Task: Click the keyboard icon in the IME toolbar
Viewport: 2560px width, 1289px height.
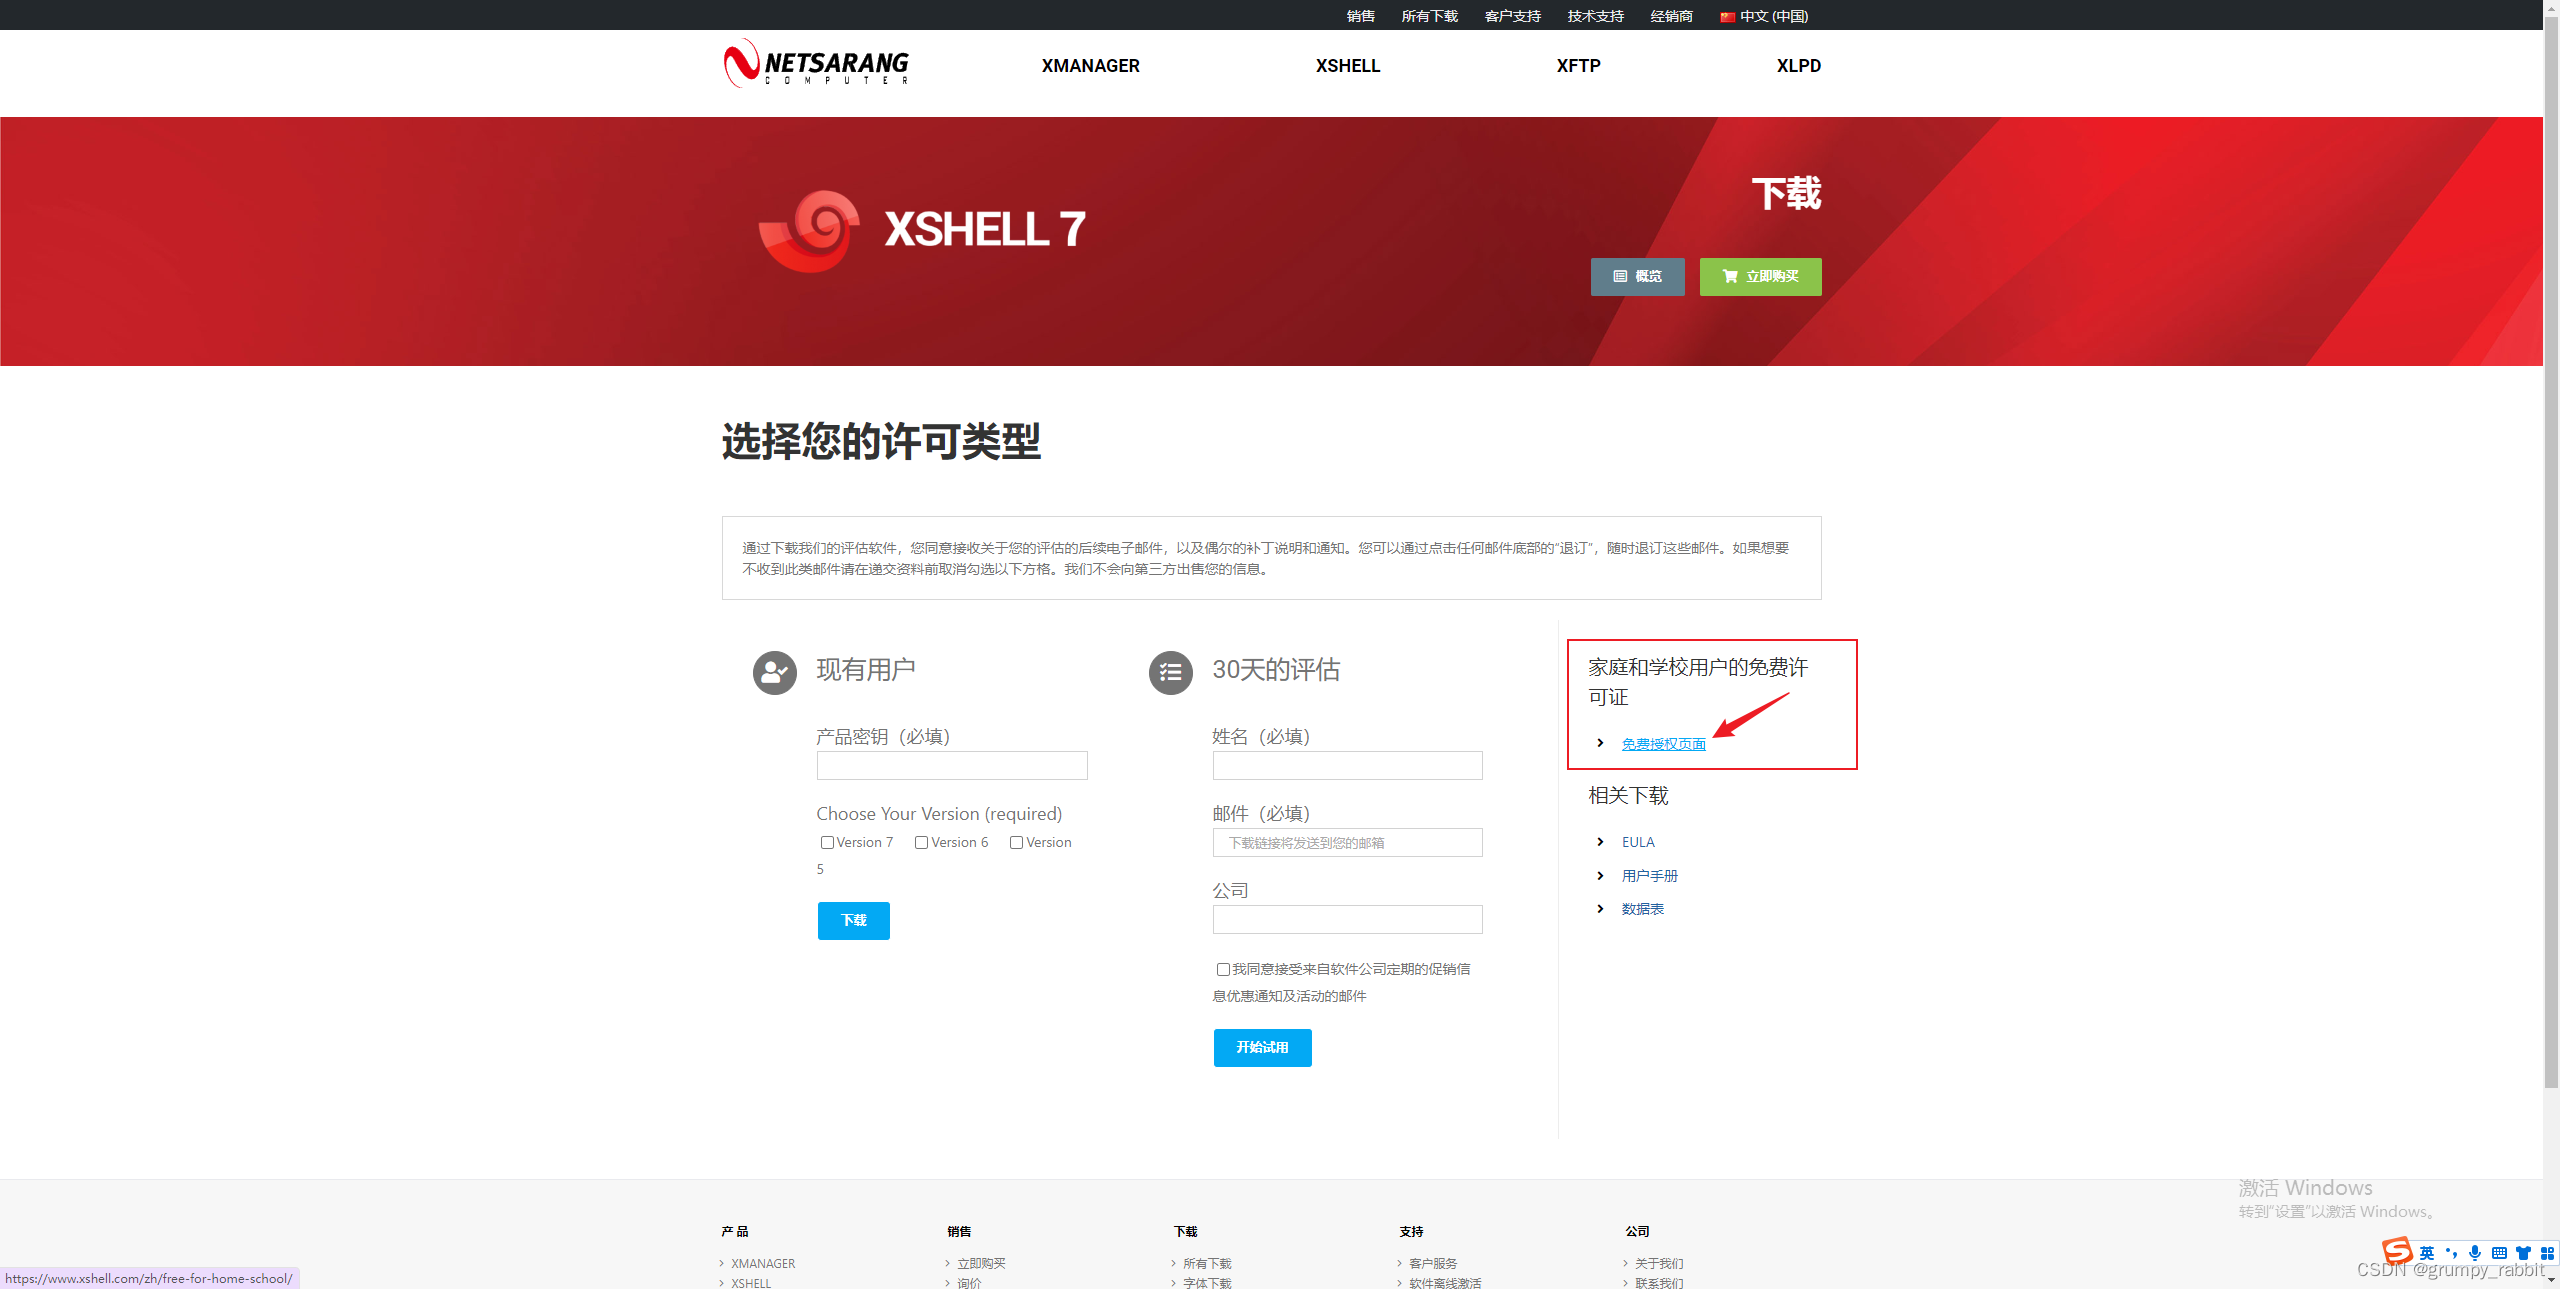Action: (x=2499, y=1253)
